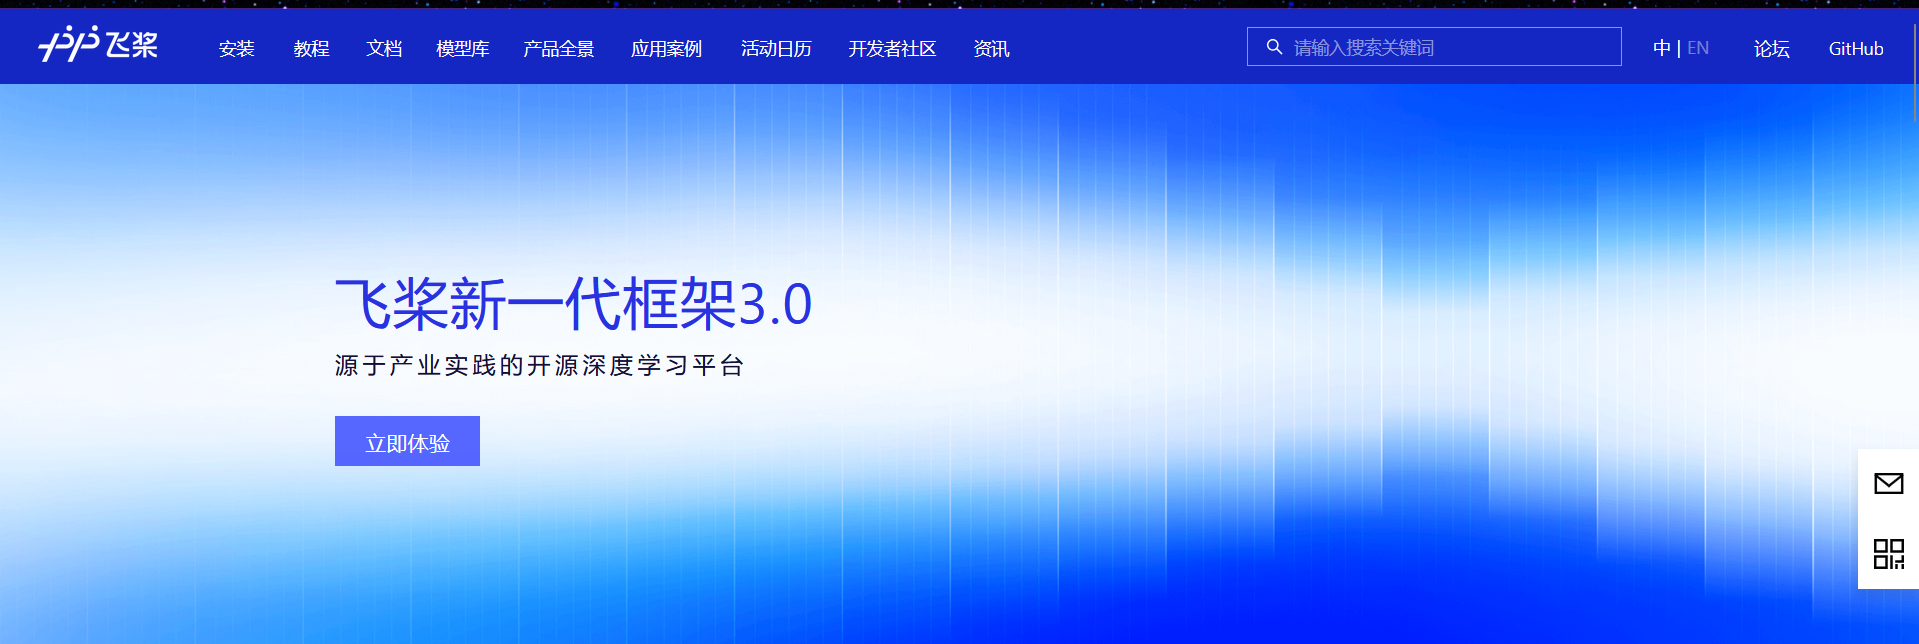Open the GitHub link
Screen dimensions: 1919x644
[x=1856, y=48]
